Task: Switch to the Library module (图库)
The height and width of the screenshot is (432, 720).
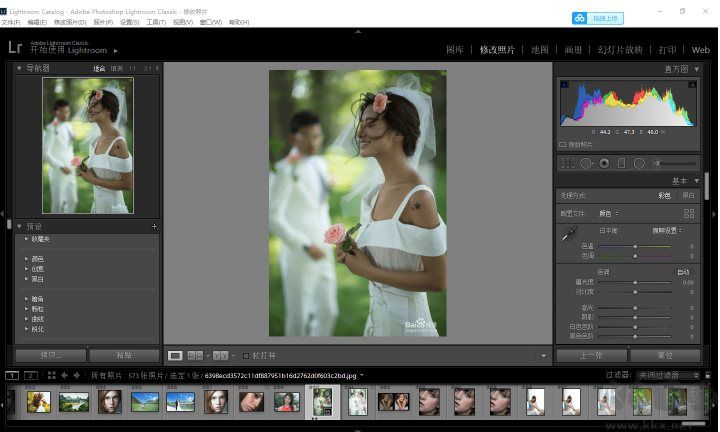Action: pyautogui.click(x=455, y=49)
